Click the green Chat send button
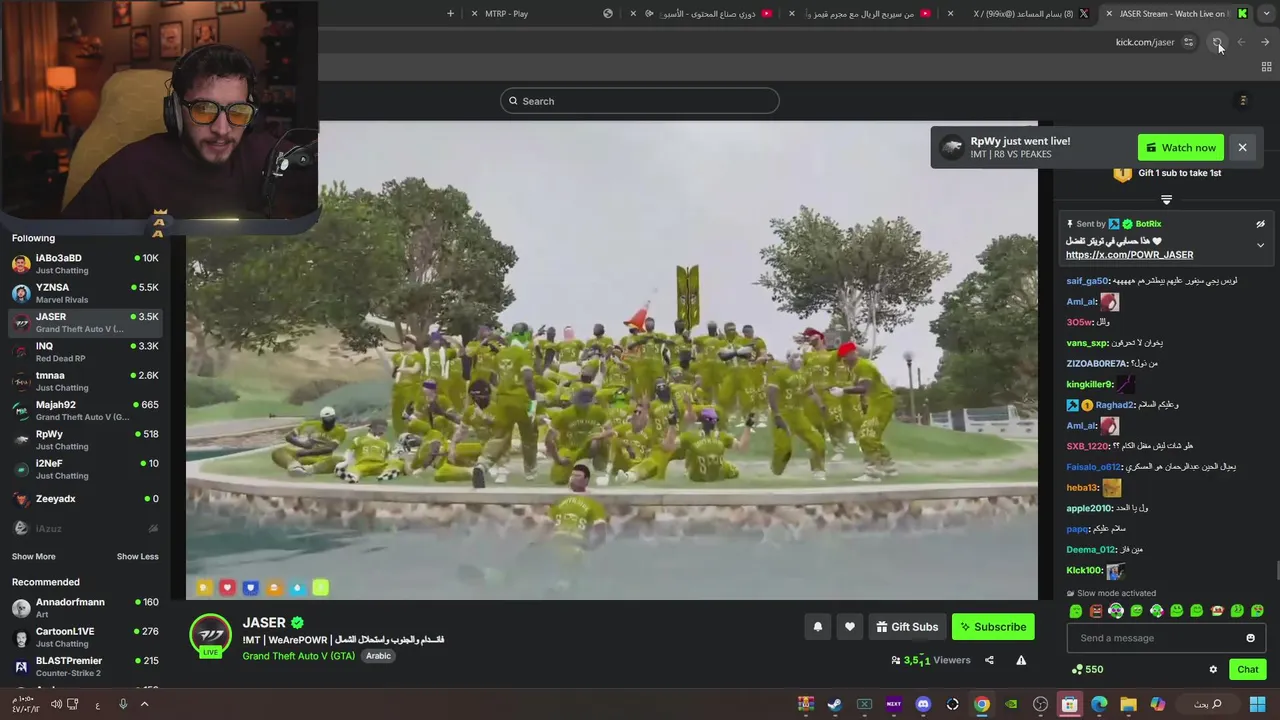 click(1248, 670)
